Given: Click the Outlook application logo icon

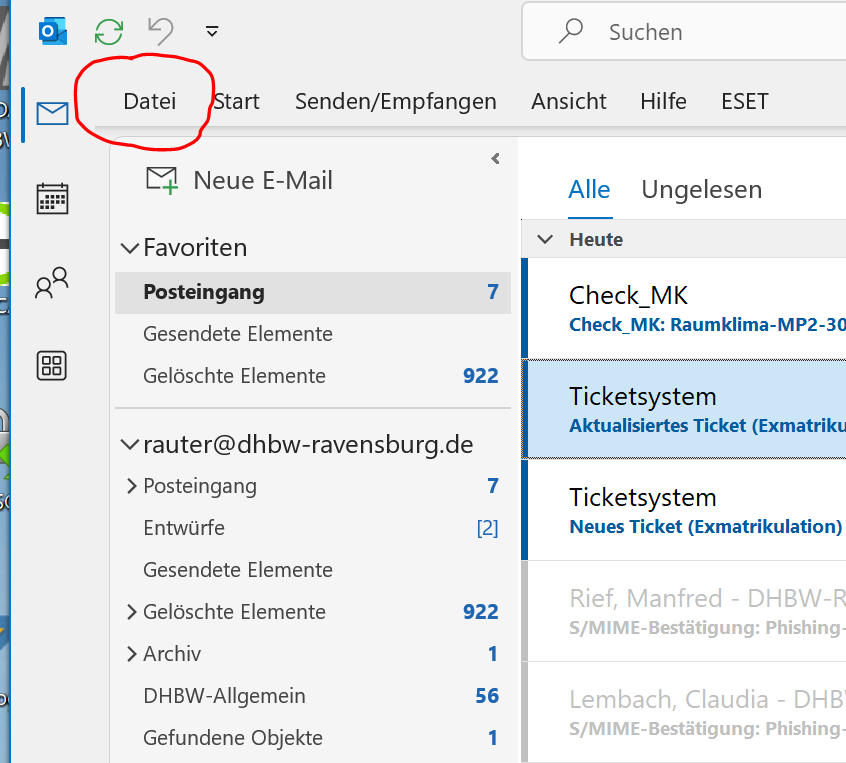Looking at the screenshot, I should (53, 31).
